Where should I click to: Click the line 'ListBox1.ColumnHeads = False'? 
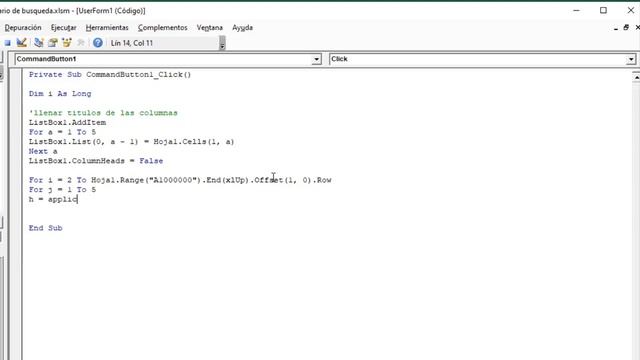[96, 161]
